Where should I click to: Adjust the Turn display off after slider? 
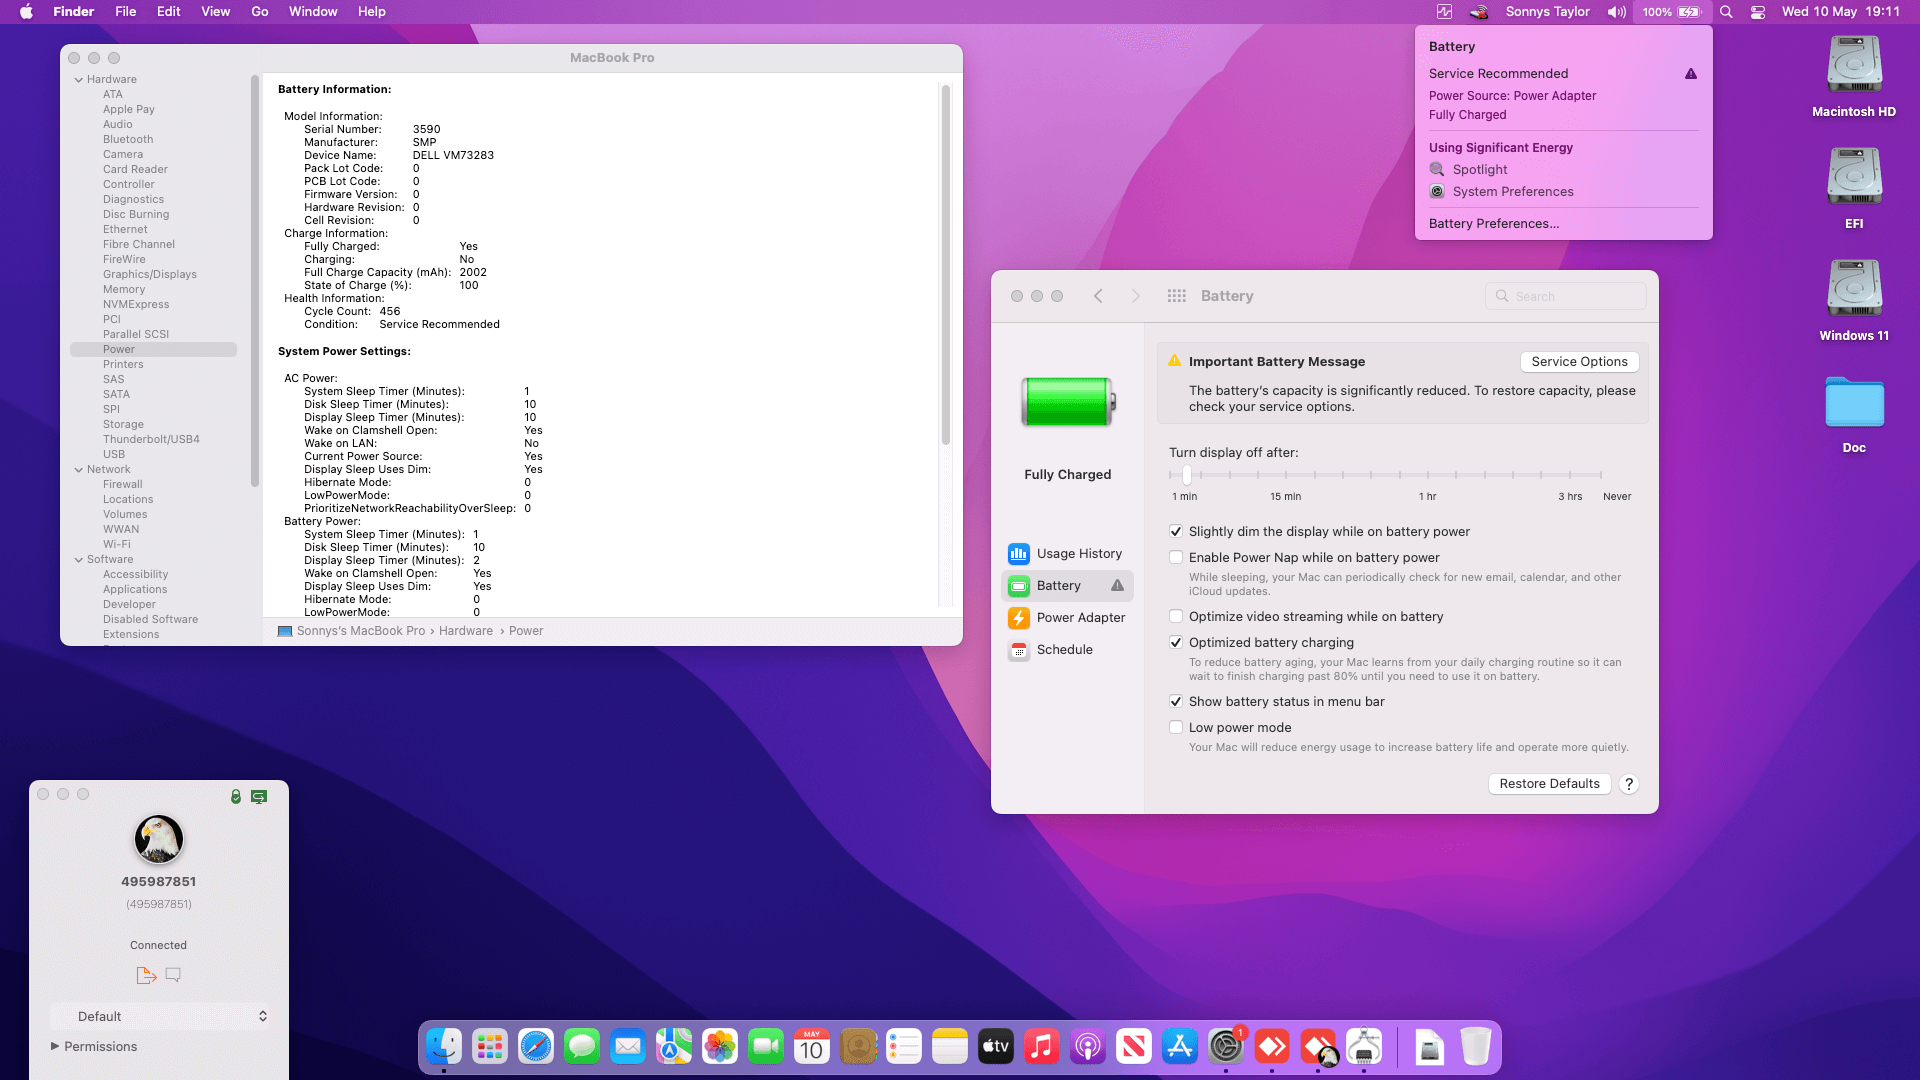pyautogui.click(x=1187, y=475)
